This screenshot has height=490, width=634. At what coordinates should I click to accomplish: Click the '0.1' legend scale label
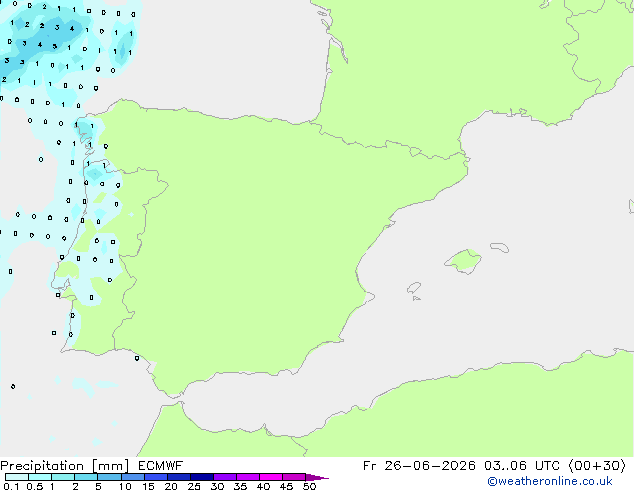(x=11, y=486)
